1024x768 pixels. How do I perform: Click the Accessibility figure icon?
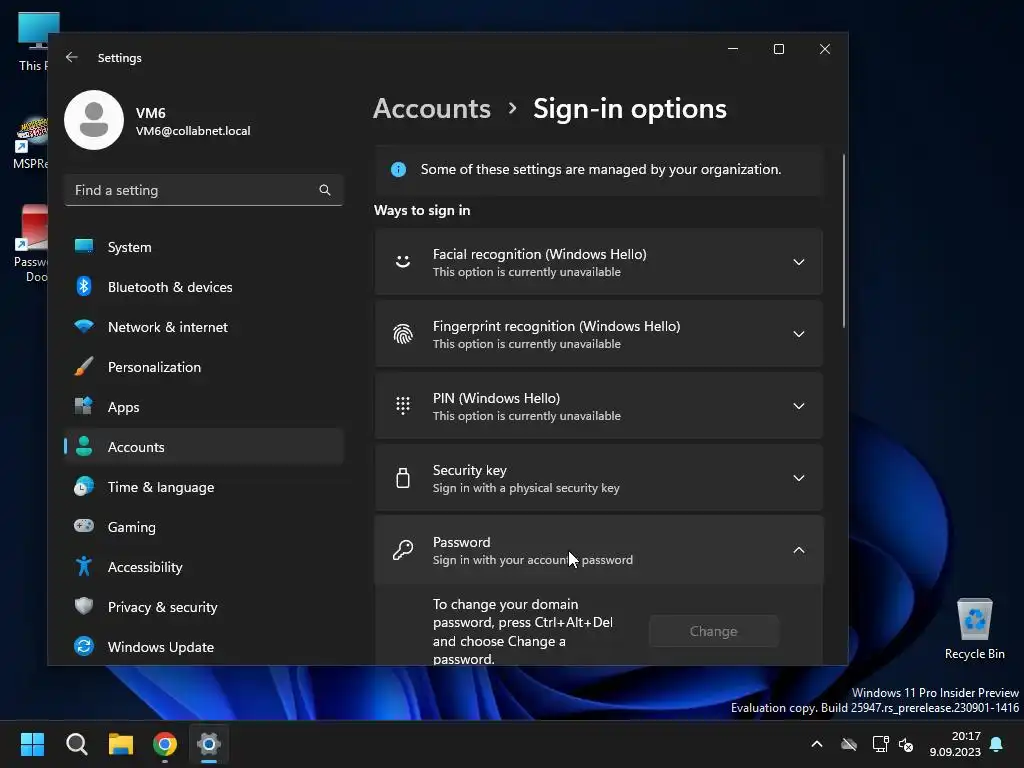point(84,566)
